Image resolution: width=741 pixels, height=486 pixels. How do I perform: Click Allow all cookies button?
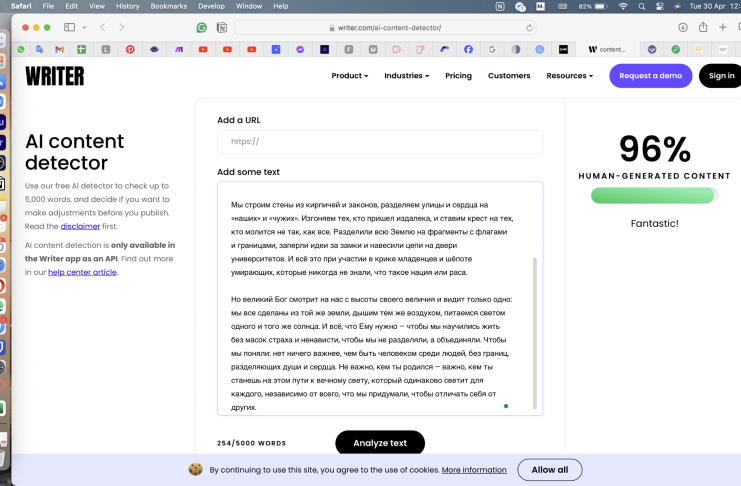click(550, 470)
